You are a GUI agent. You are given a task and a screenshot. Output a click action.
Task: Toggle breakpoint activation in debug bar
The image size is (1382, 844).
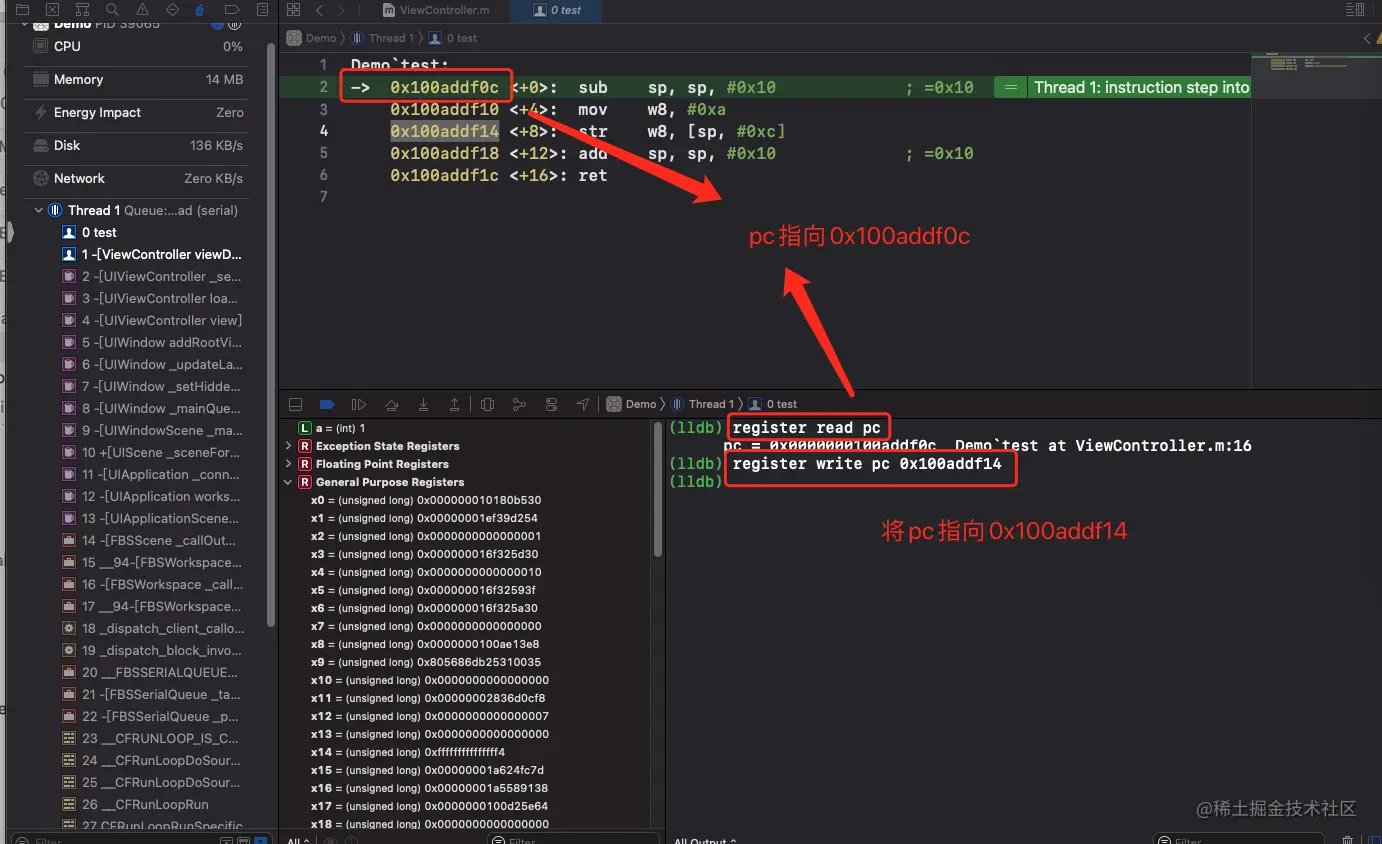pos(327,404)
